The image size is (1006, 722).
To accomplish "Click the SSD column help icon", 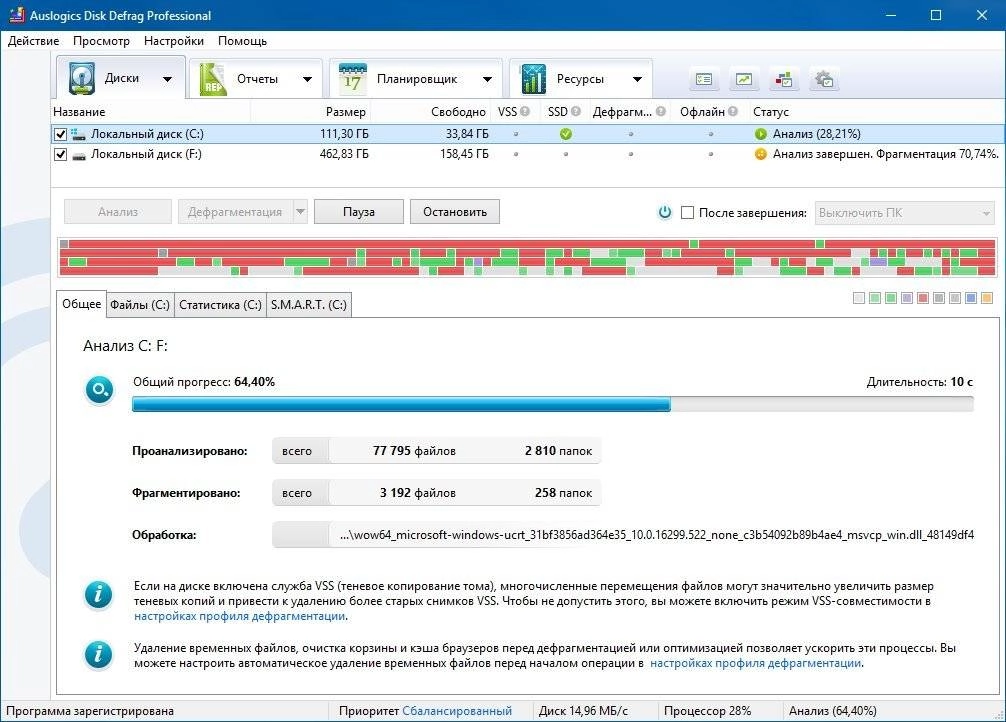I will point(575,112).
